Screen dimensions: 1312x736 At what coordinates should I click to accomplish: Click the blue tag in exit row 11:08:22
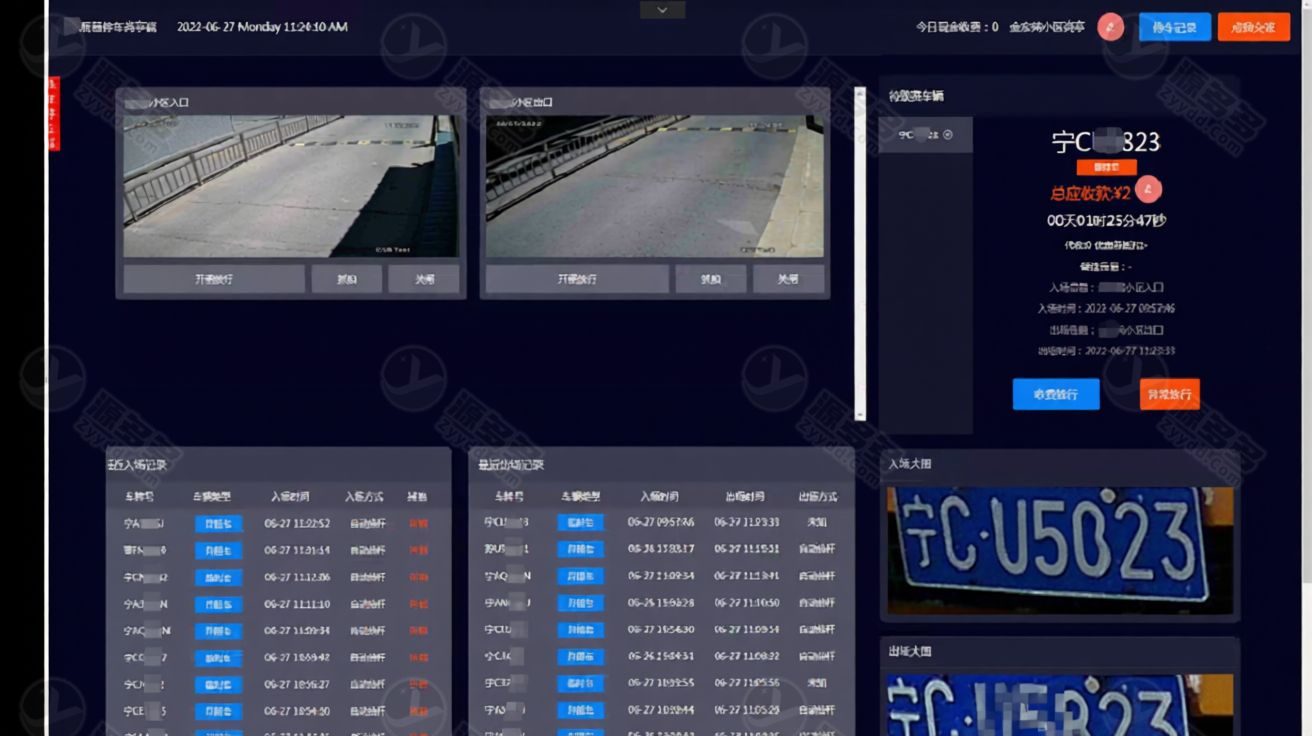pyautogui.click(x=581, y=656)
